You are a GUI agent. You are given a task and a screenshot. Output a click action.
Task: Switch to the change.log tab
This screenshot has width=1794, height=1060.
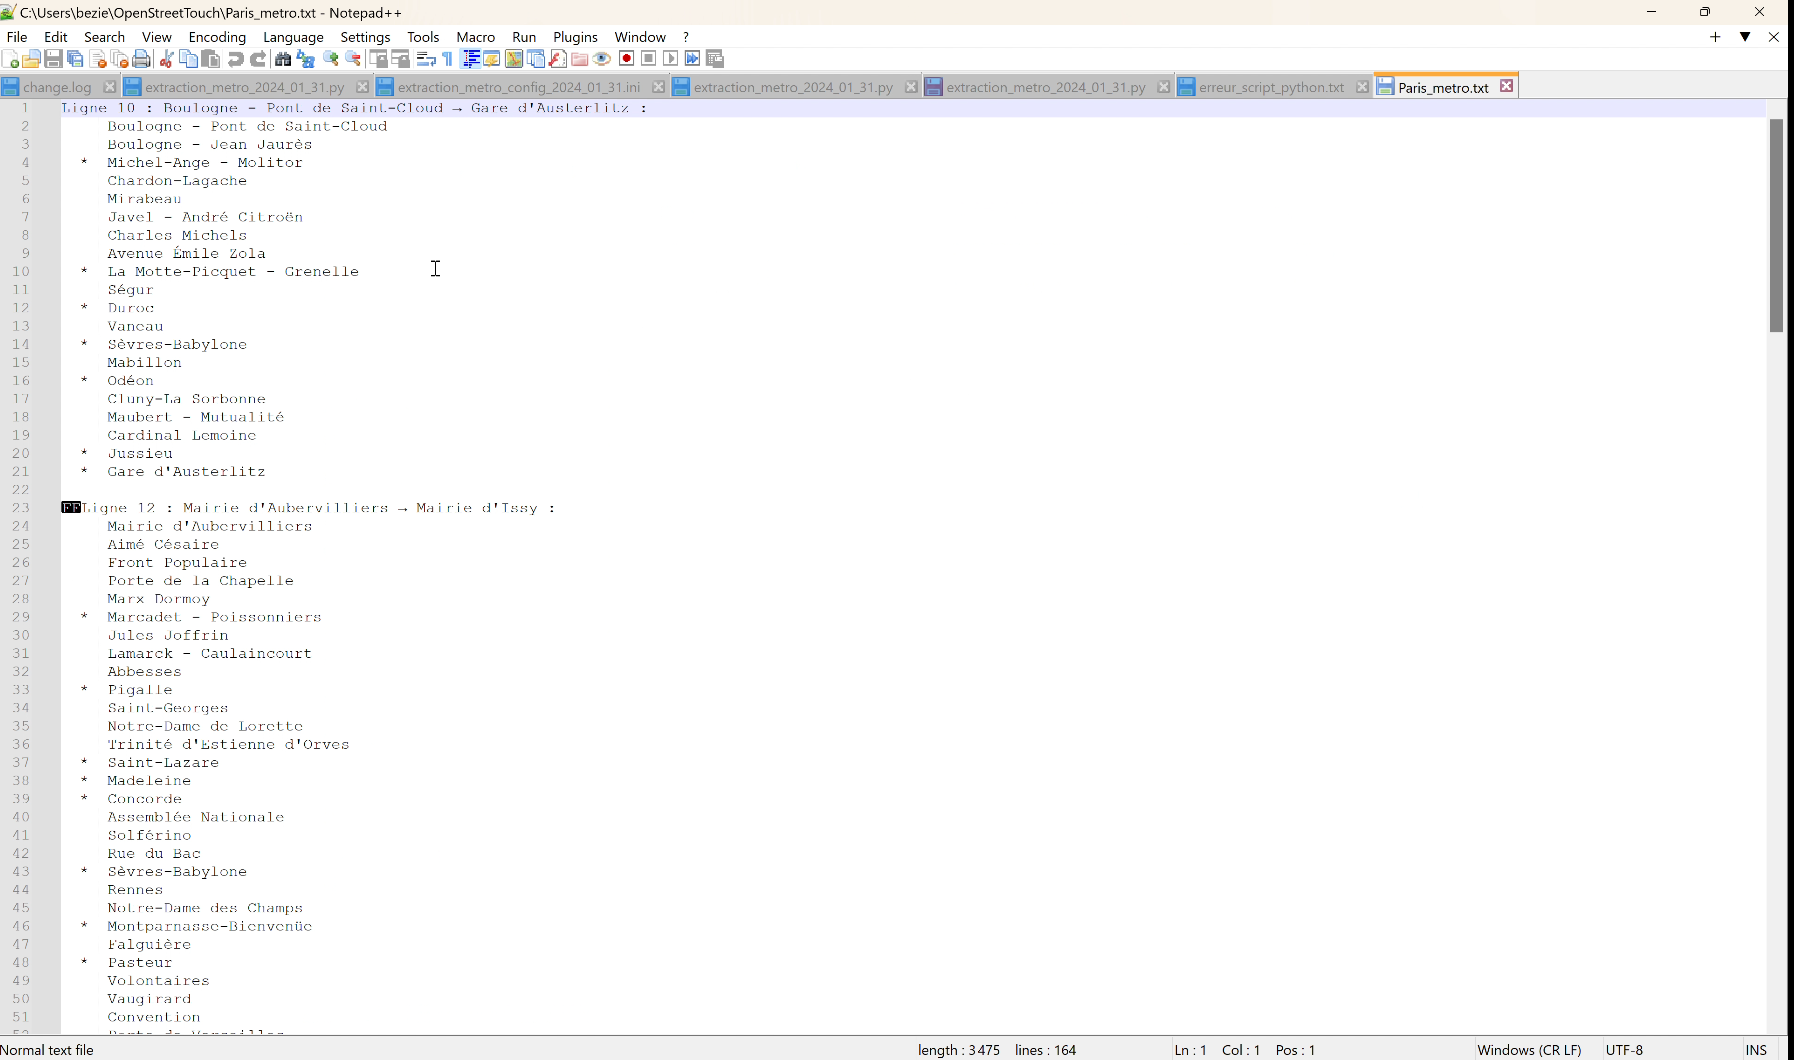[x=57, y=87]
